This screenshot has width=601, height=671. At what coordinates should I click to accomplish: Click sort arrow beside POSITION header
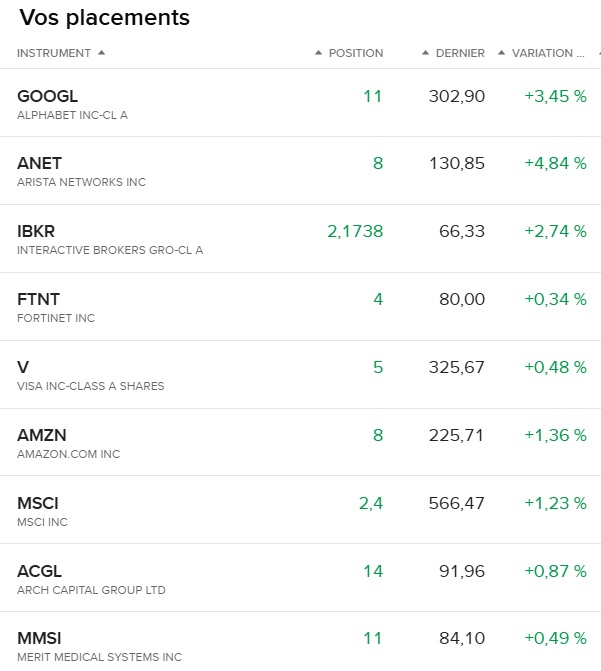pyautogui.click(x=319, y=53)
